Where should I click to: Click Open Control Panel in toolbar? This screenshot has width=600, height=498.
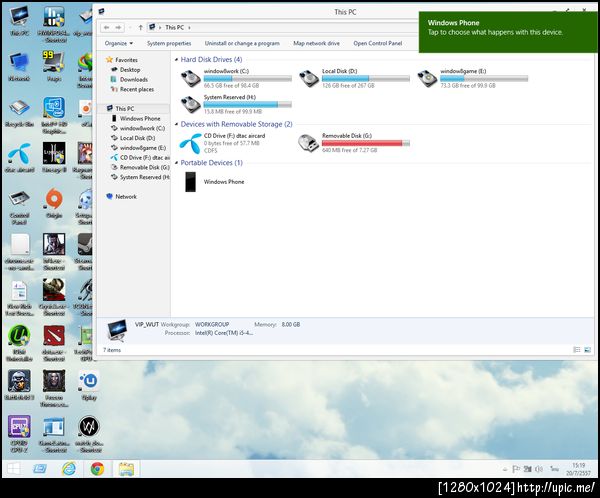(x=377, y=43)
